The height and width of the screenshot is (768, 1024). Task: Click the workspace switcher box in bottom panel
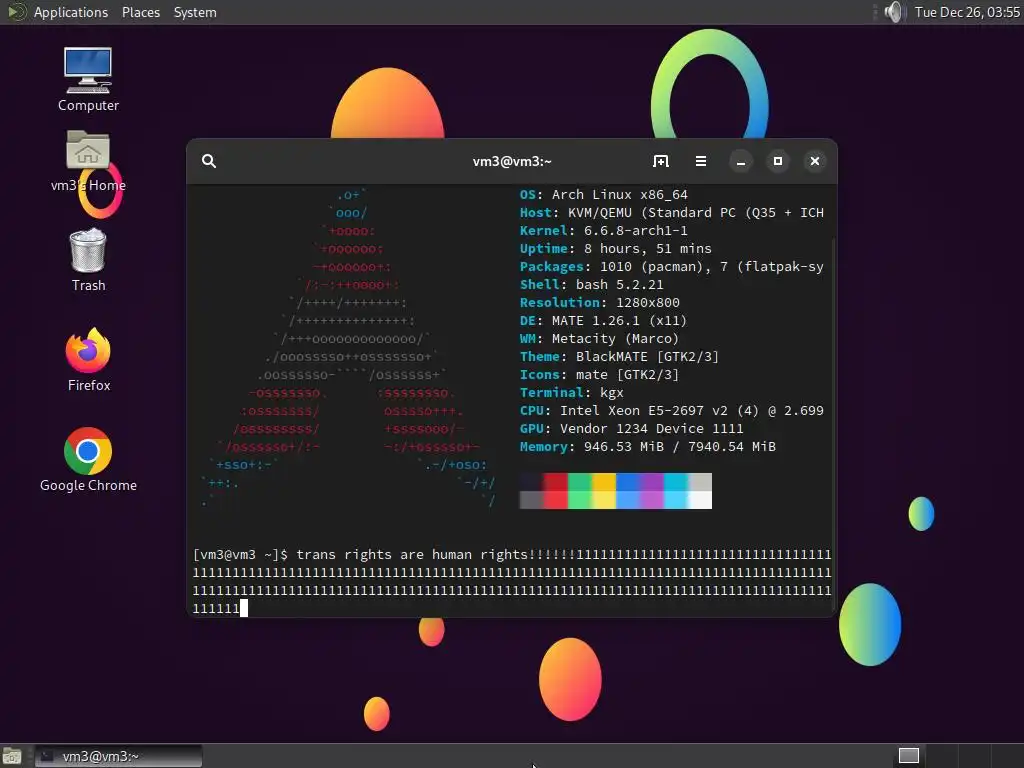pos(908,756)
